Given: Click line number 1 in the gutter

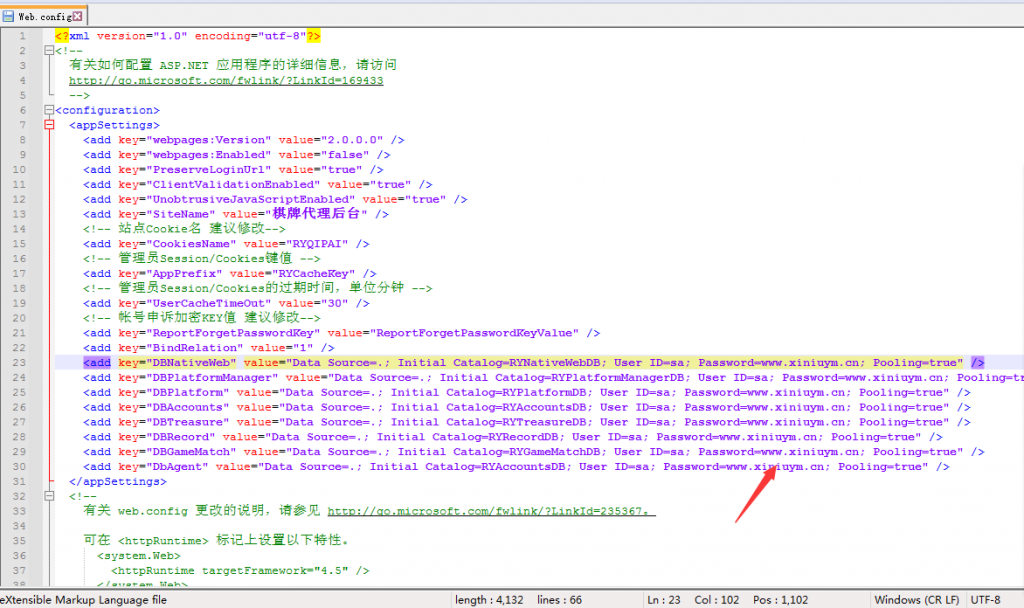Looking at the screenshot, I should tap(23, 36).
